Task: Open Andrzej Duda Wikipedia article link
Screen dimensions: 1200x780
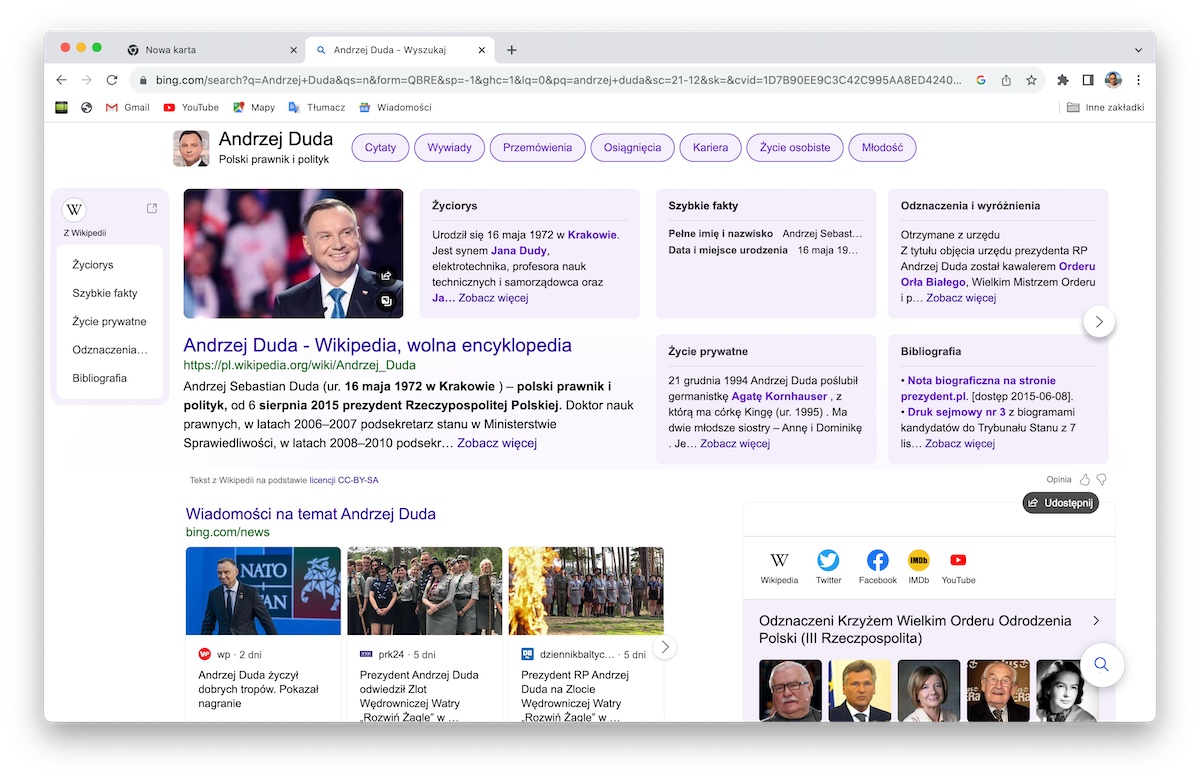Action: pos(377,345)
